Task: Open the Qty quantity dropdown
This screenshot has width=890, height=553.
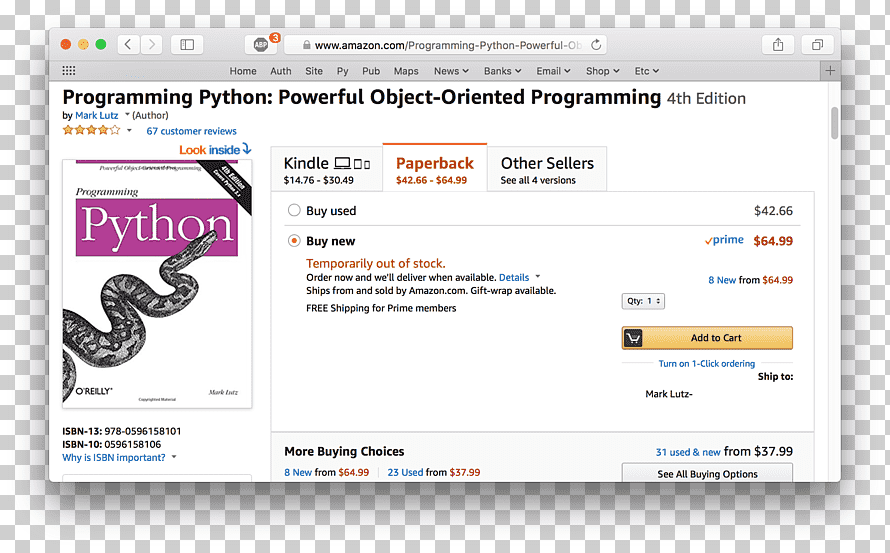Action: tap(643, 301)
